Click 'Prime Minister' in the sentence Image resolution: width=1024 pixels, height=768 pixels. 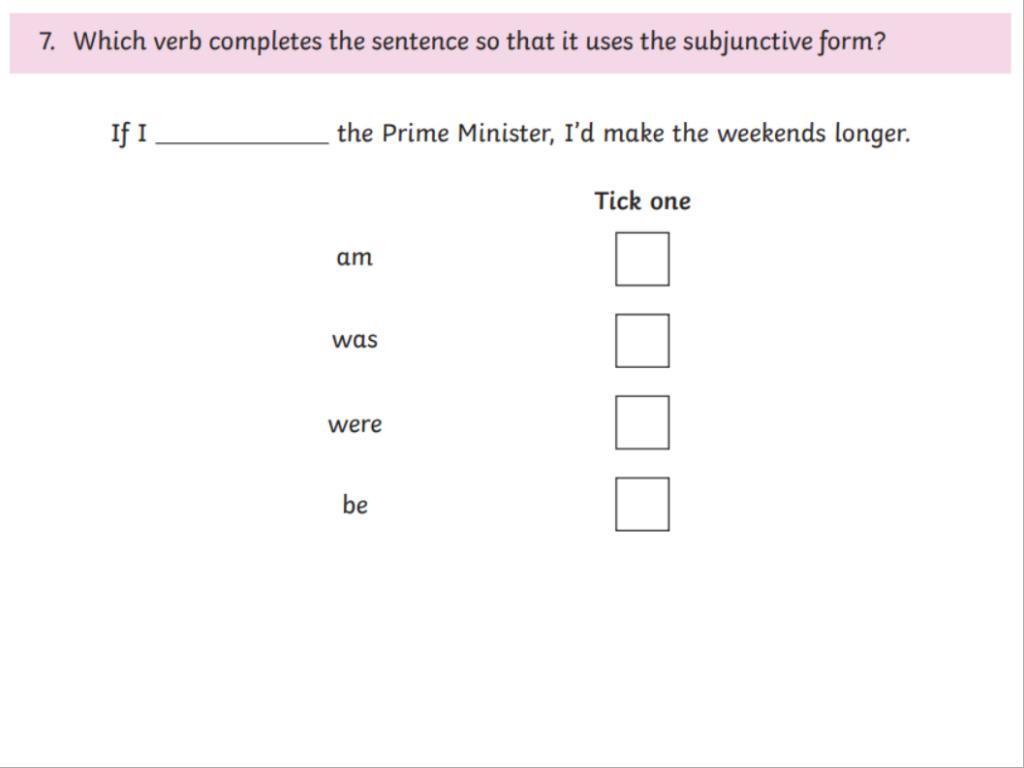[x=468, y=133]
